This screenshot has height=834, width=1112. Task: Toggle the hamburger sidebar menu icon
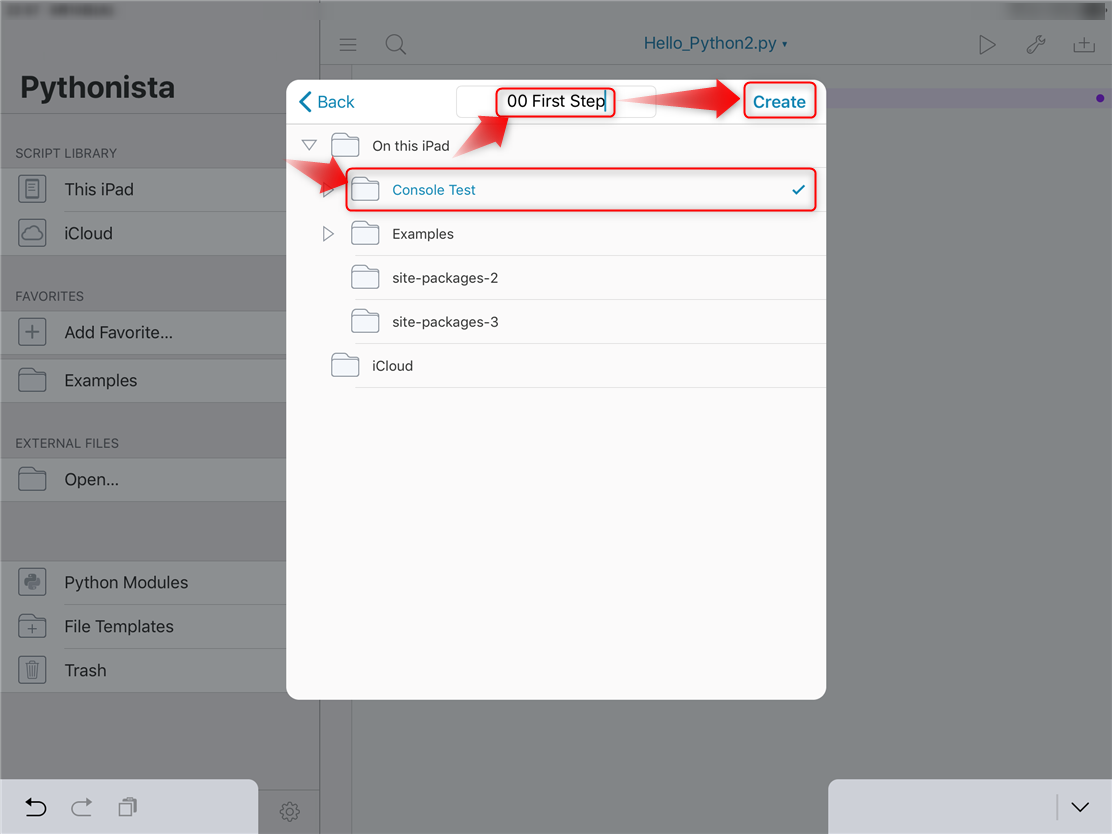point(348,45)
